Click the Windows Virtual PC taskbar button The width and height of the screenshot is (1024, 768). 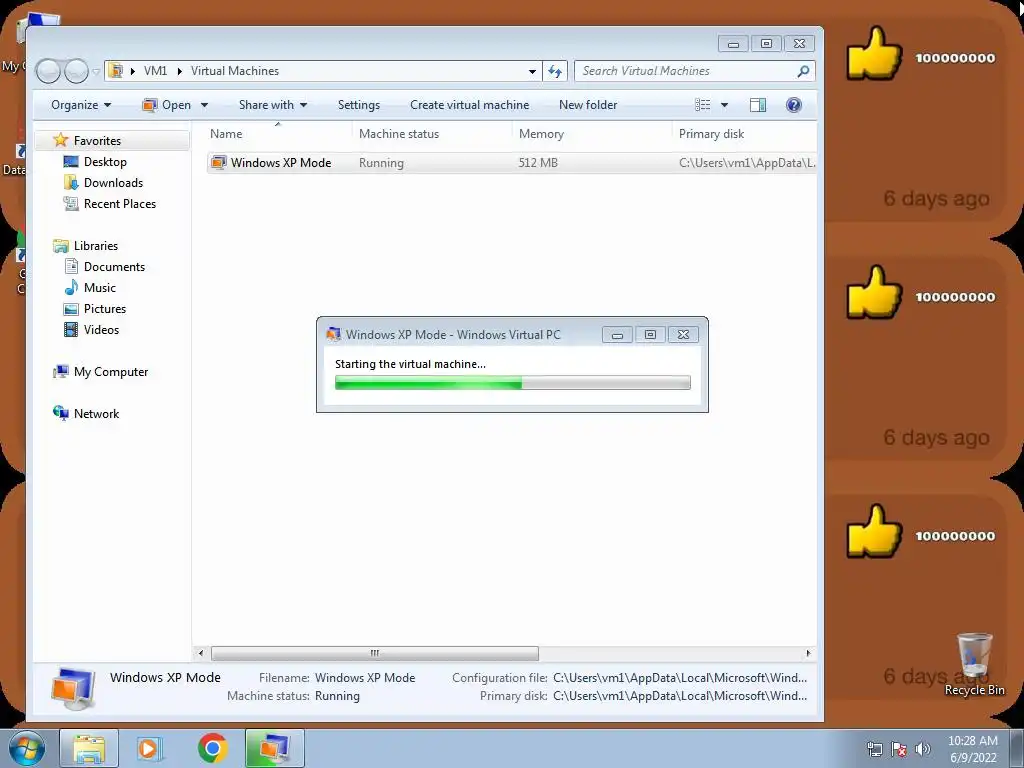click(275, 749)
